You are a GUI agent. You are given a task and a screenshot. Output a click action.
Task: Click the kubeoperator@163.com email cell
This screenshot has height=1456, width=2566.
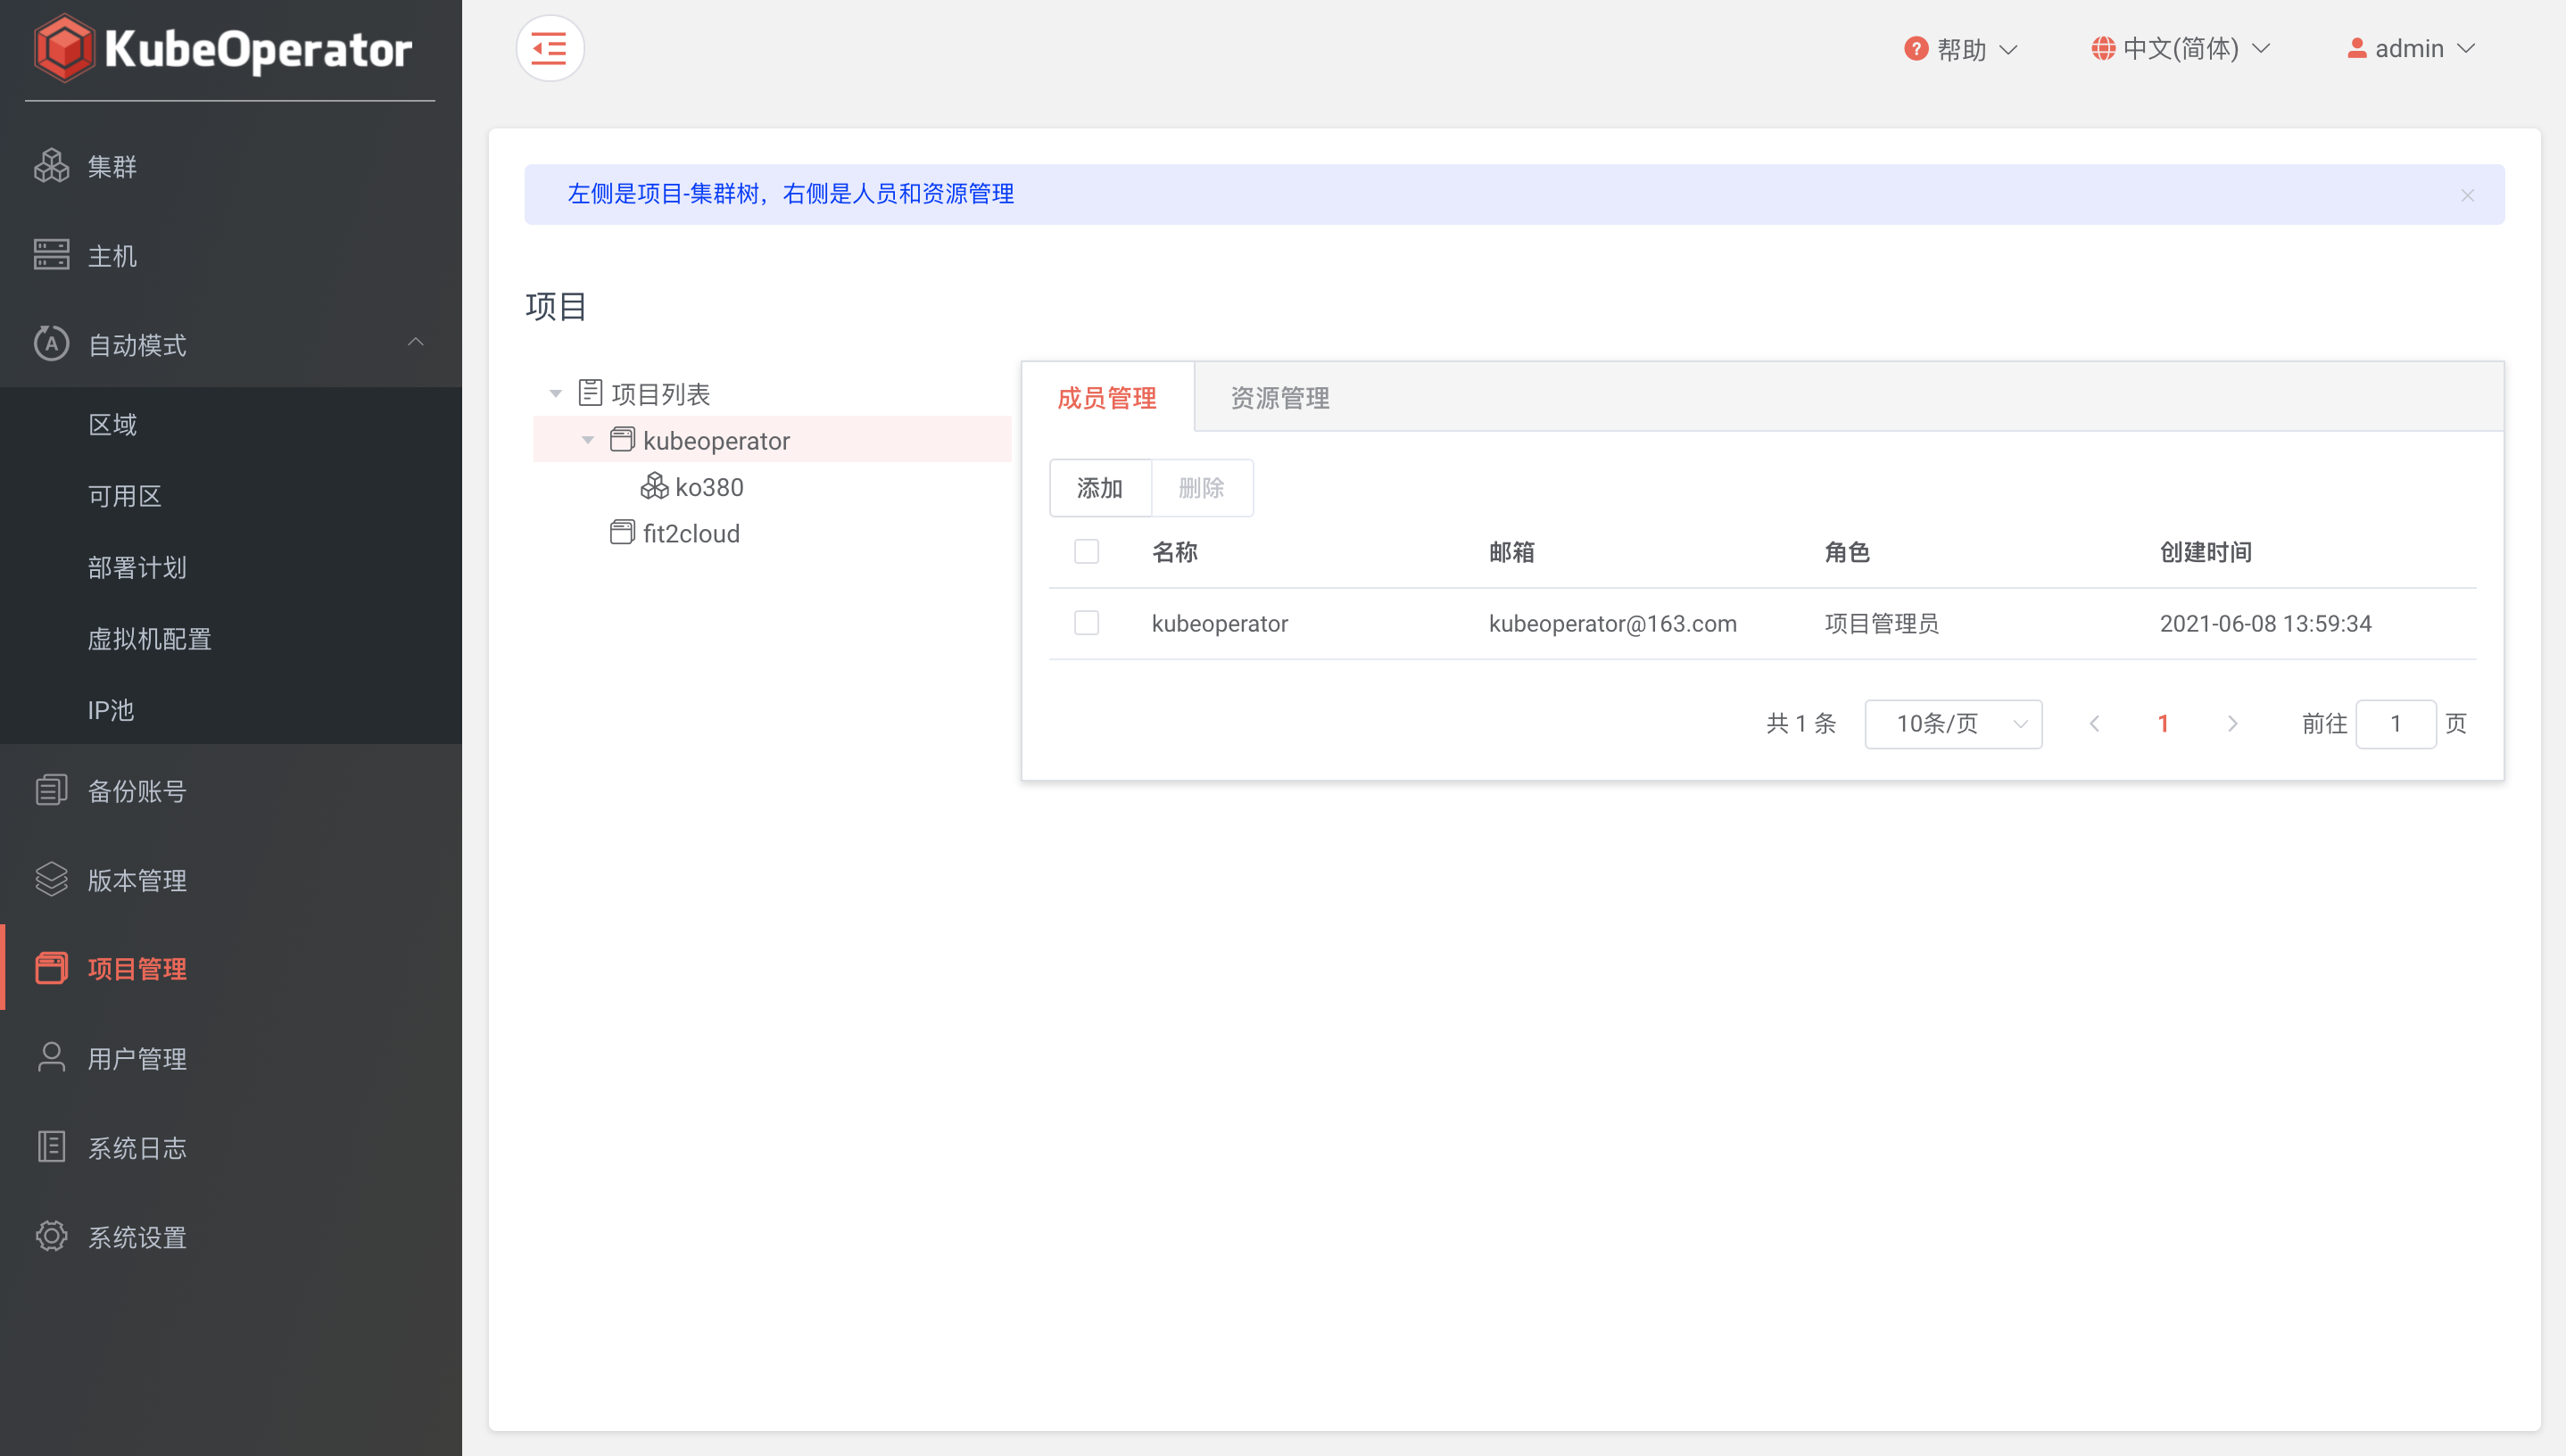coord(1612,623)
